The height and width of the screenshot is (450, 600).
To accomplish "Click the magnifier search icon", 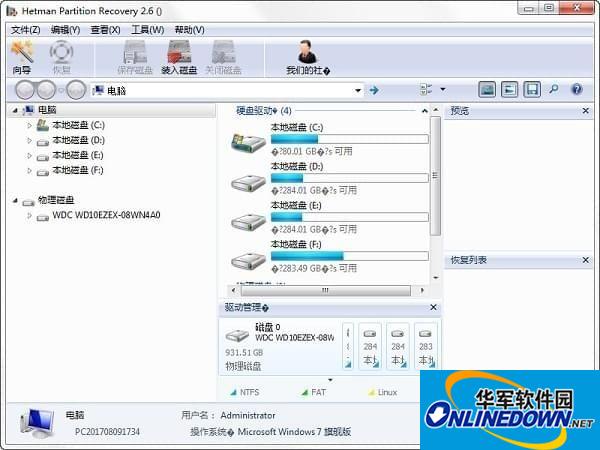I will click(554, 90).
